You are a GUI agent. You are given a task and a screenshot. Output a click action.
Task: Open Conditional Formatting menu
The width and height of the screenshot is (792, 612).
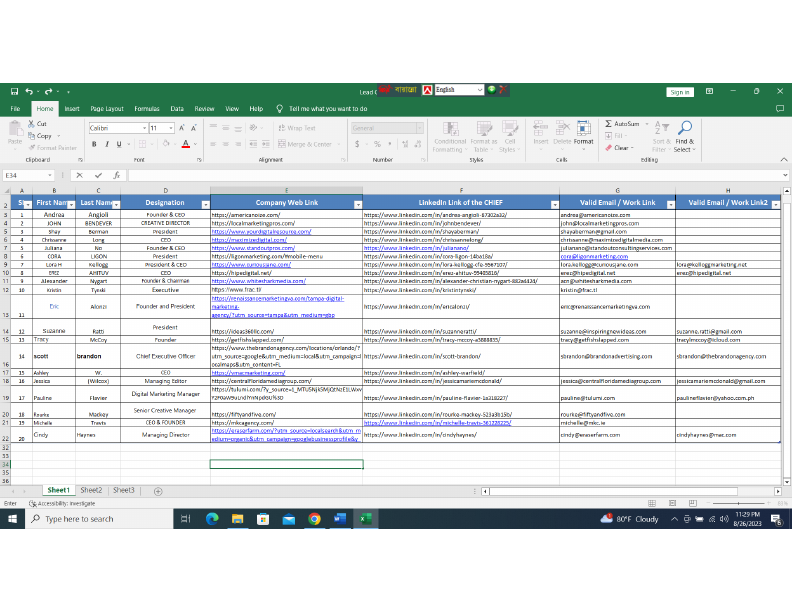coord(450,136)
